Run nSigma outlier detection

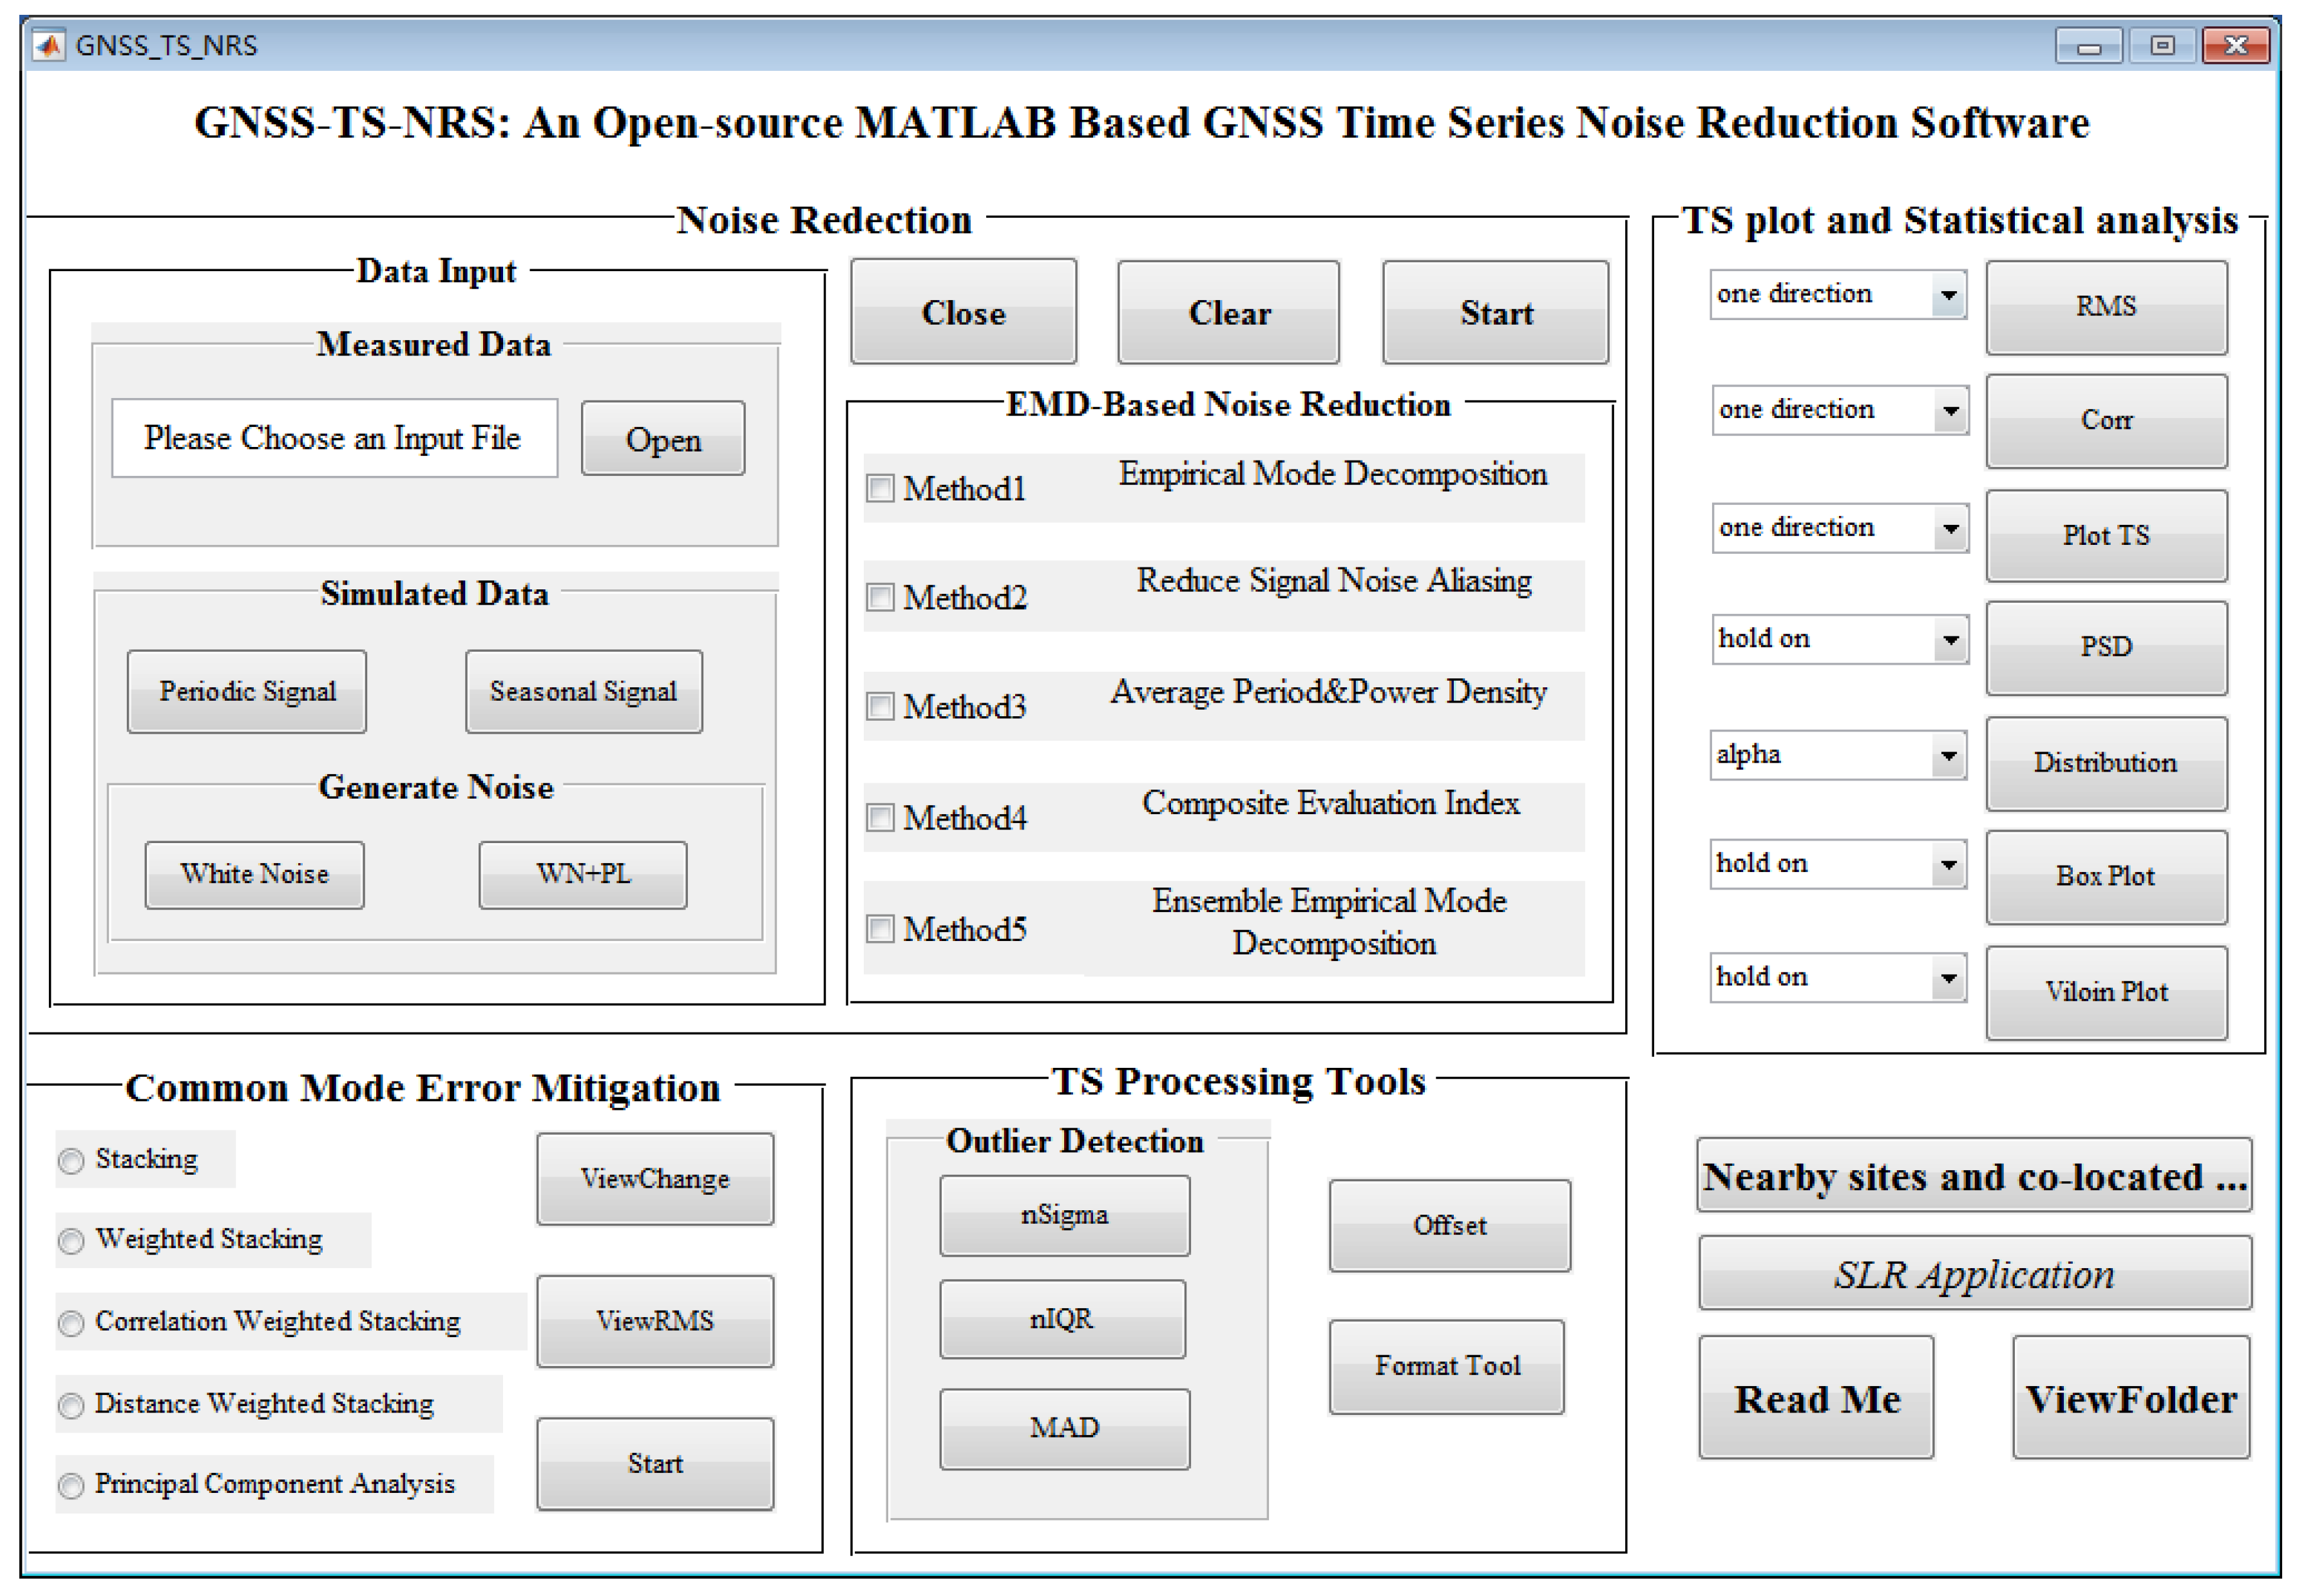tap(1064, 1216)
